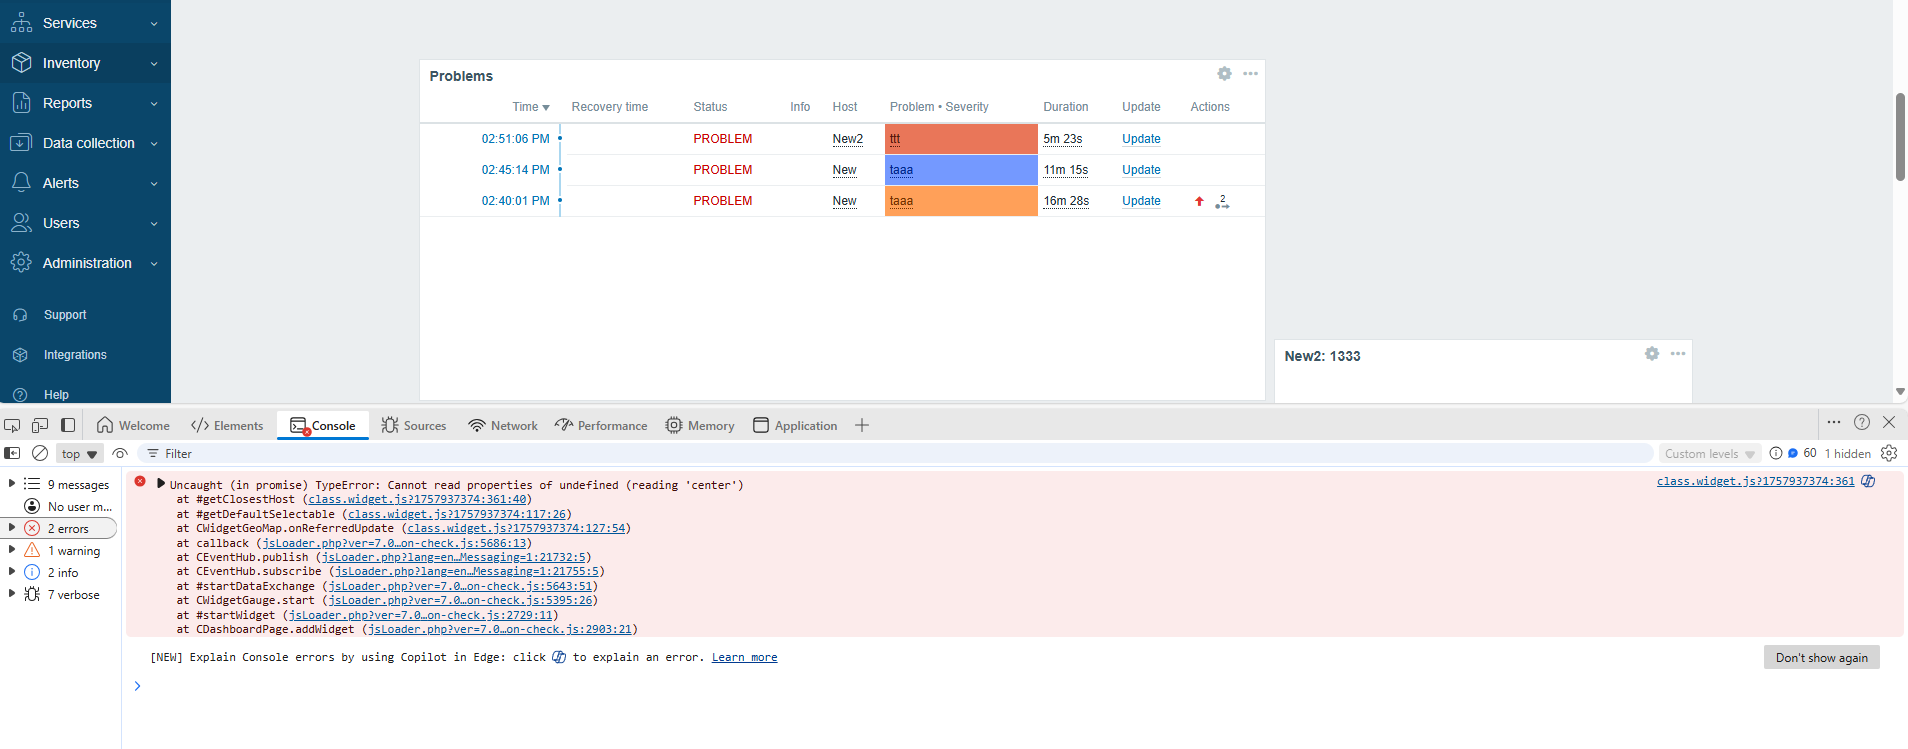The height and width of the screenshot is (749, 1908).
Task: Click the 5m 23s duration value
Action: (1063, 139)
